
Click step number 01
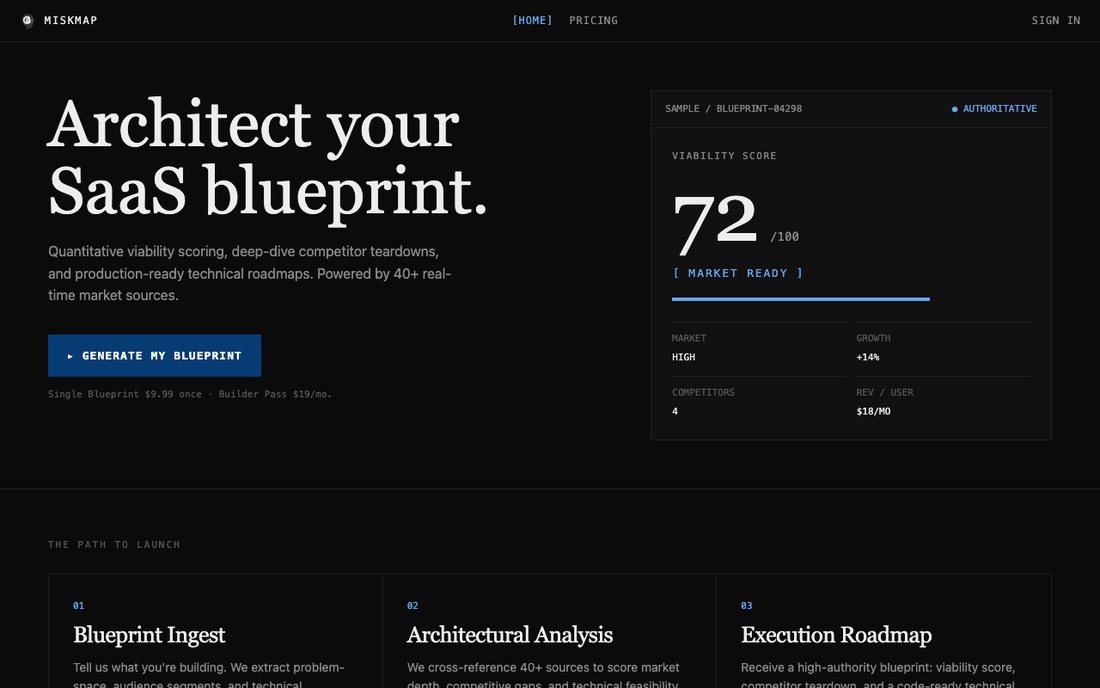click(79, 605)
